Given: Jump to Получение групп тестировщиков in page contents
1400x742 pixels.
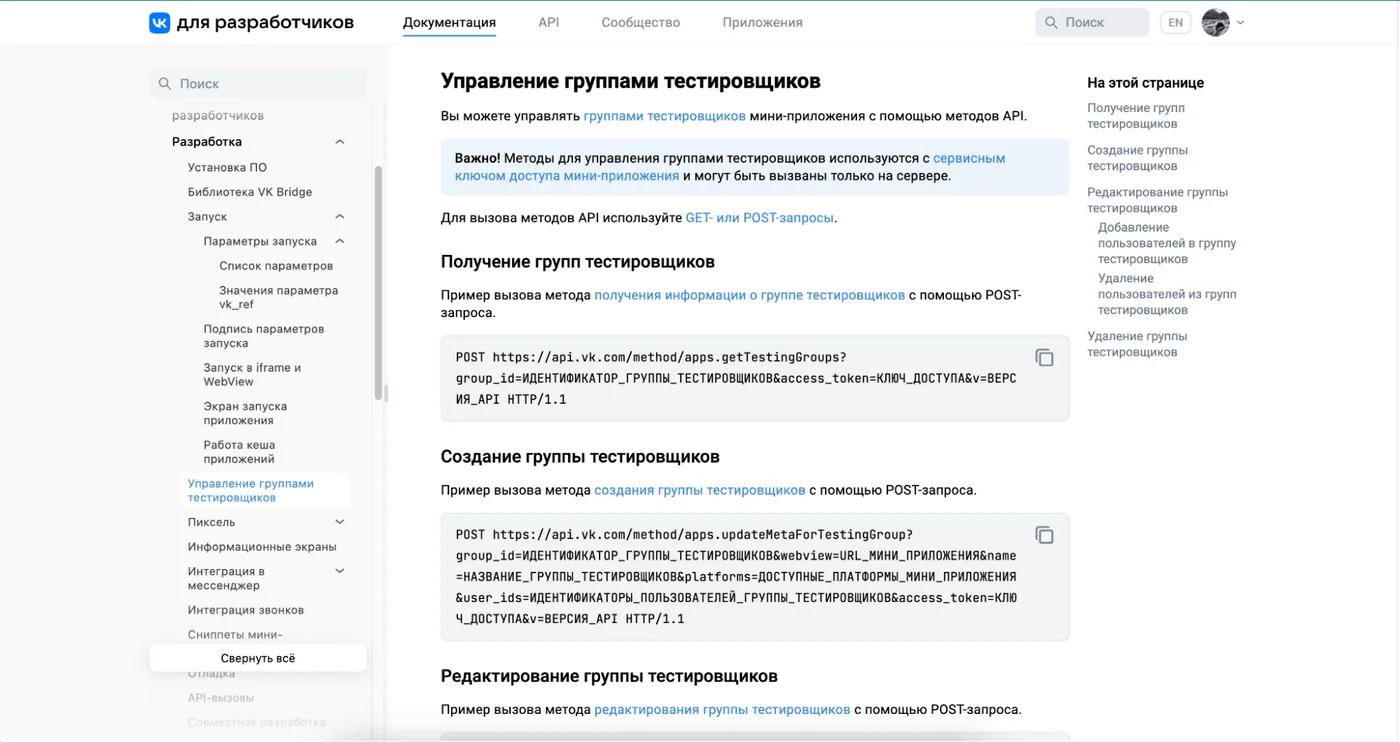Looking at the screenshot, I should (1136, 116).
